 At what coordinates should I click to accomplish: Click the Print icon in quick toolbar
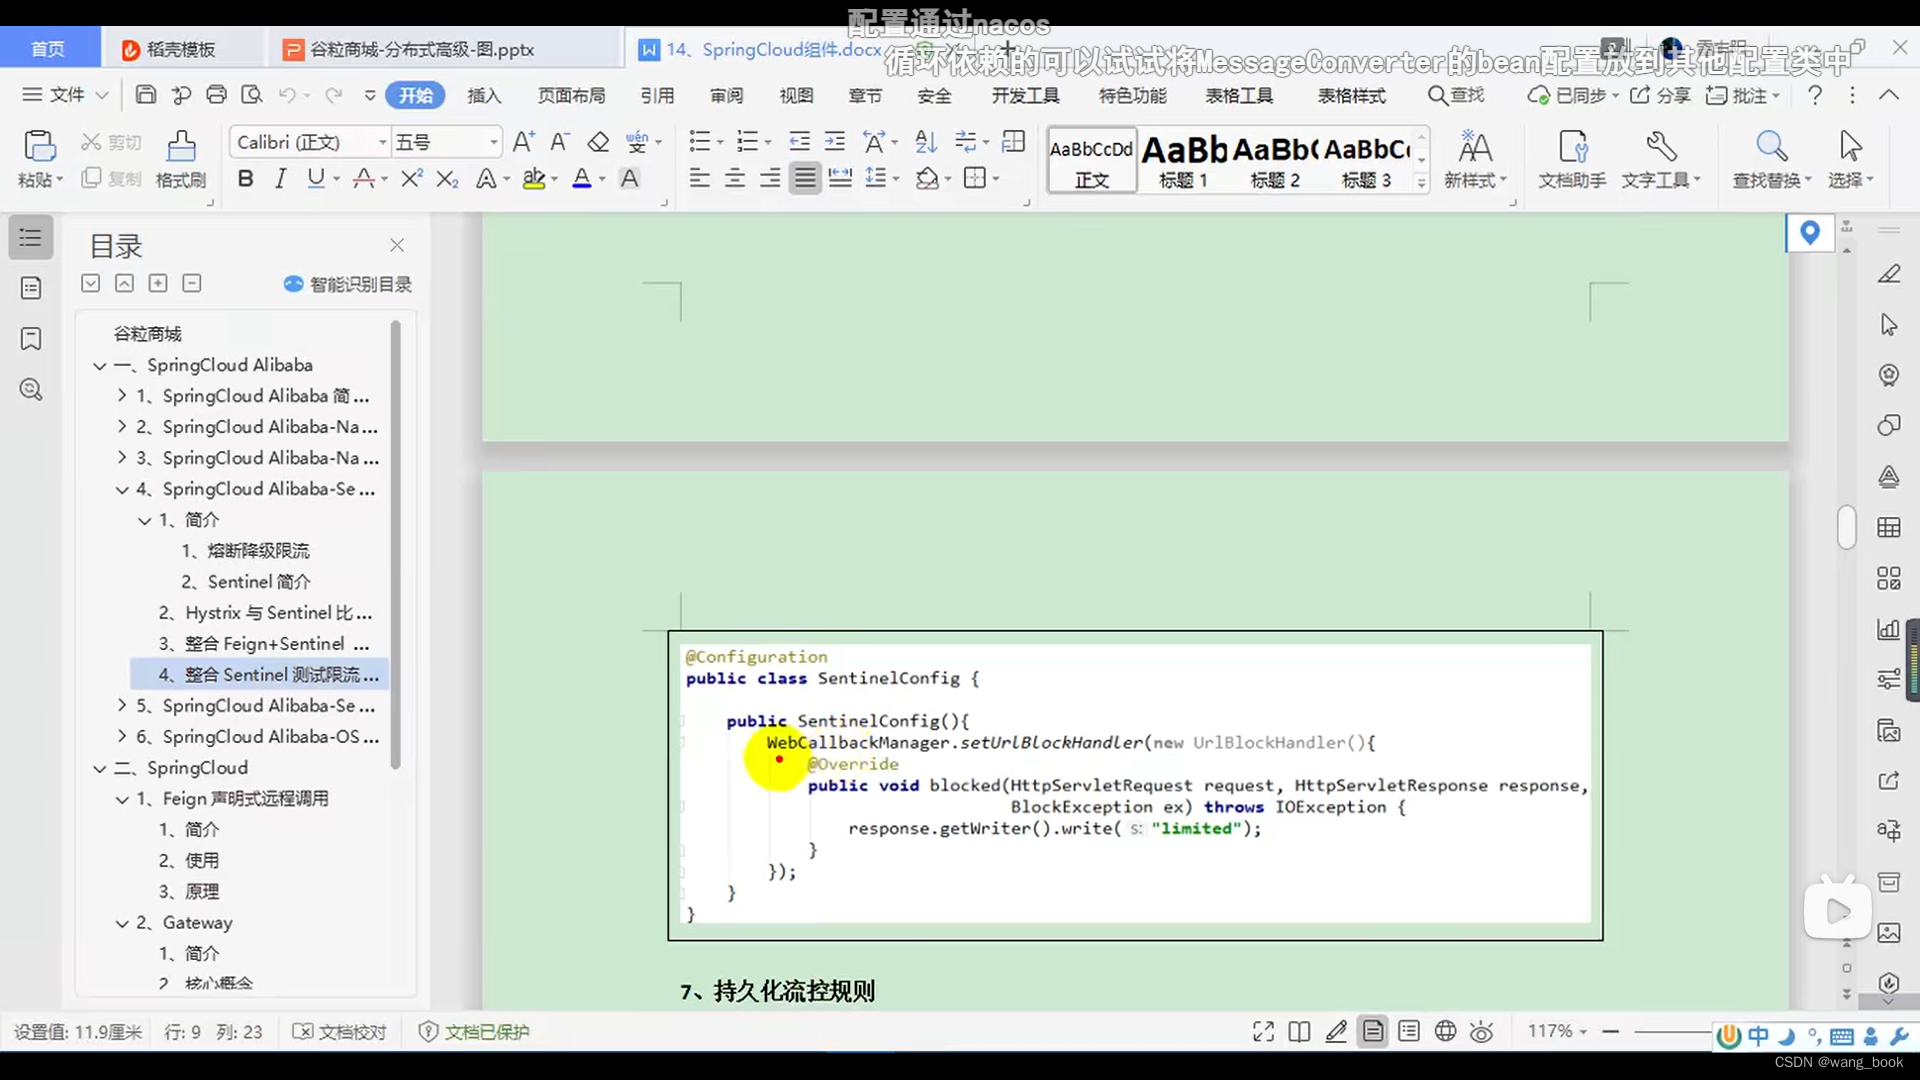(x=216, y=95)
